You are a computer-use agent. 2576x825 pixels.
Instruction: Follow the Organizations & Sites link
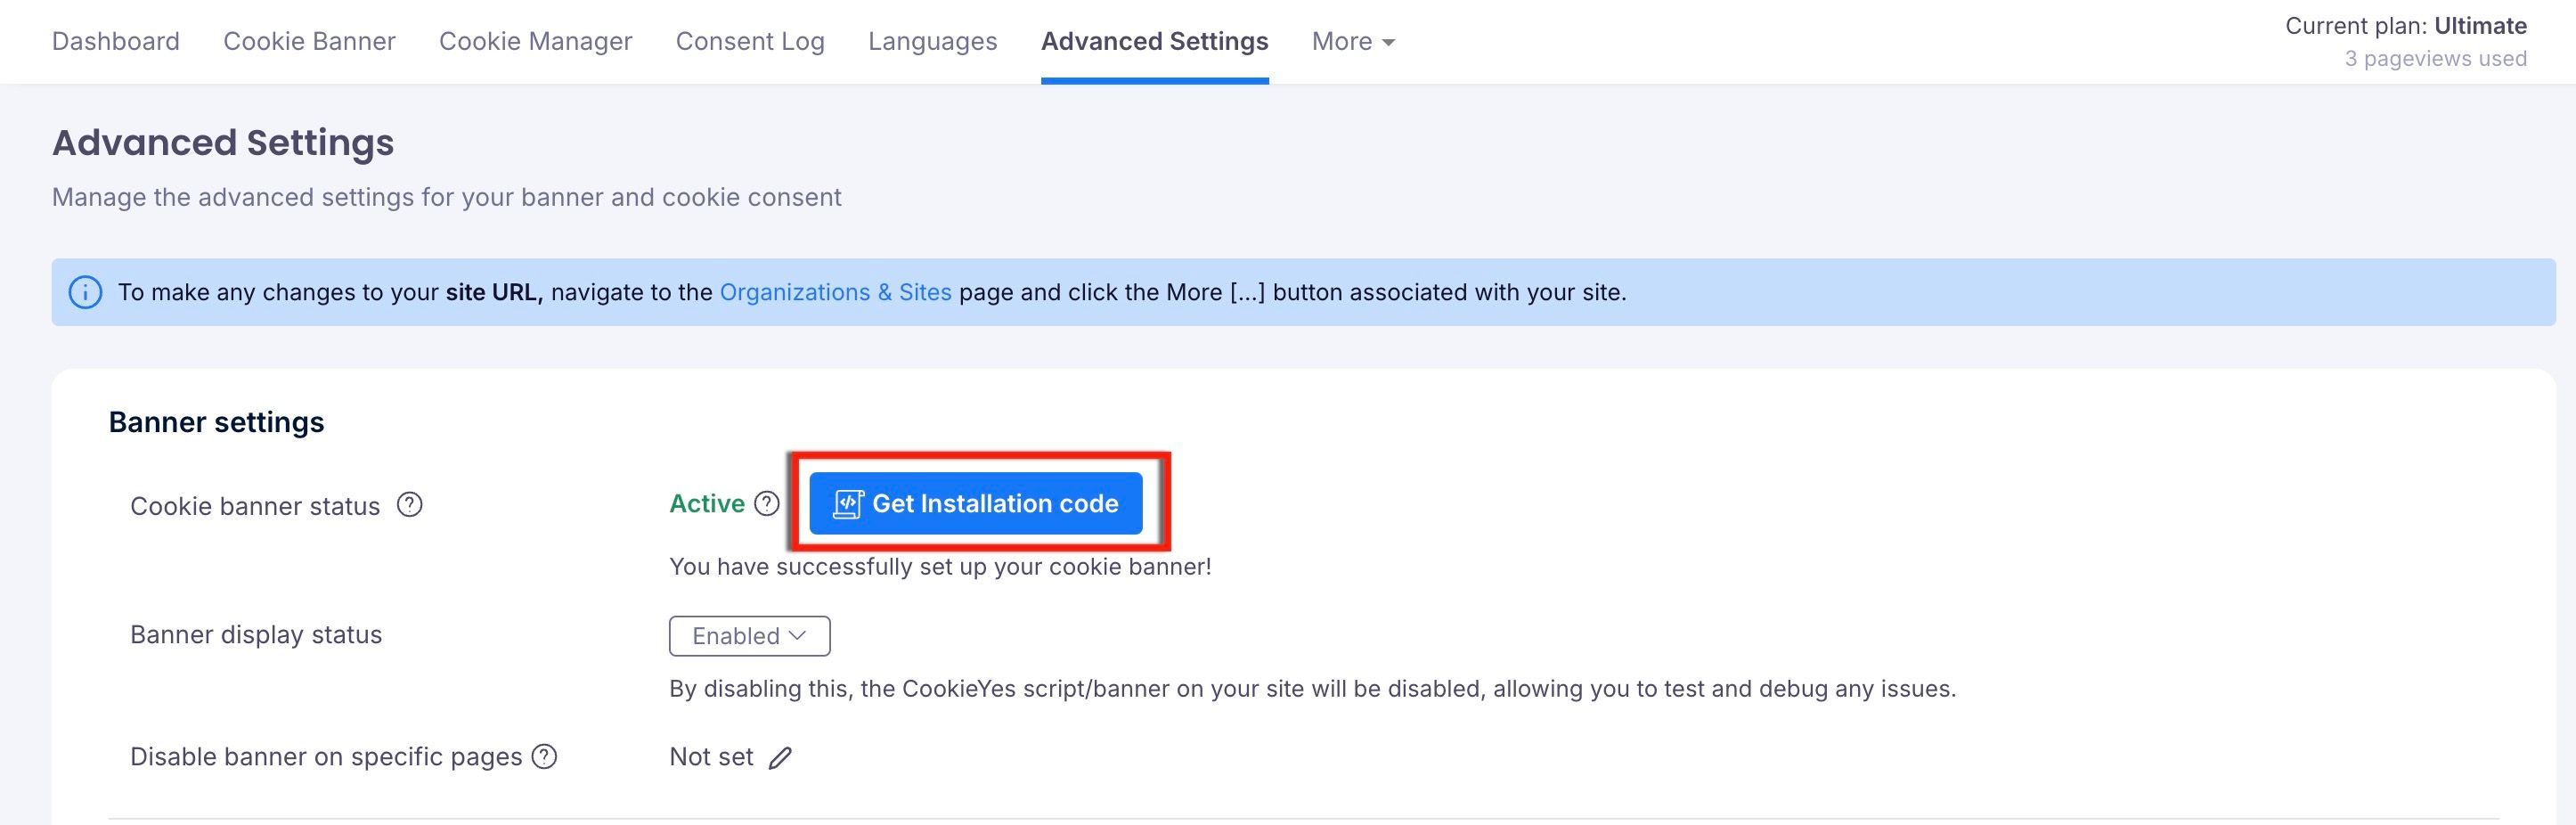(836, 292)
